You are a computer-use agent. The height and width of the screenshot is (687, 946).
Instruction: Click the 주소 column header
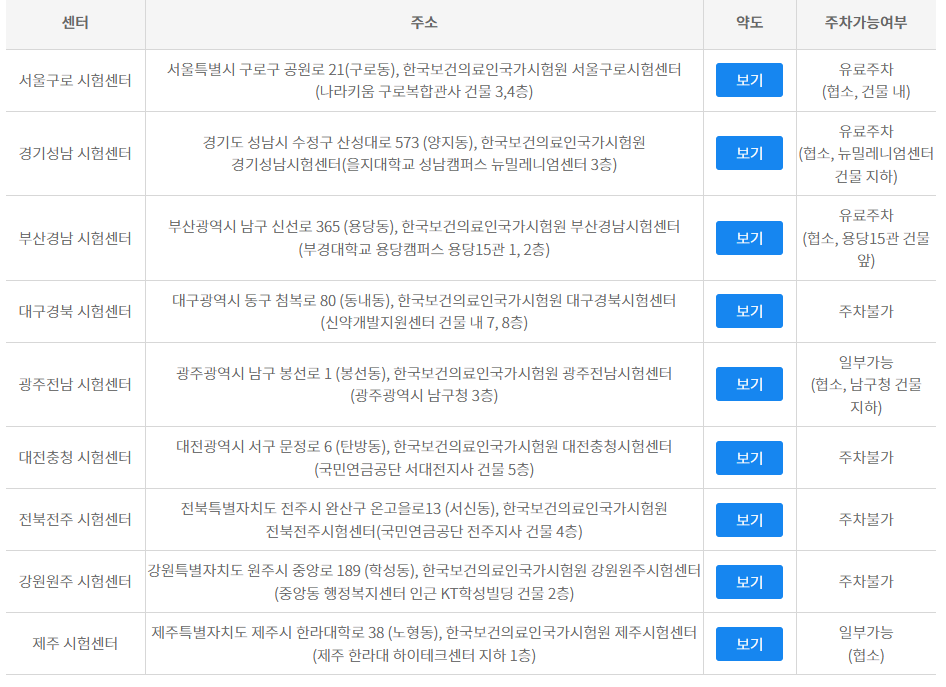coord(424,23)
